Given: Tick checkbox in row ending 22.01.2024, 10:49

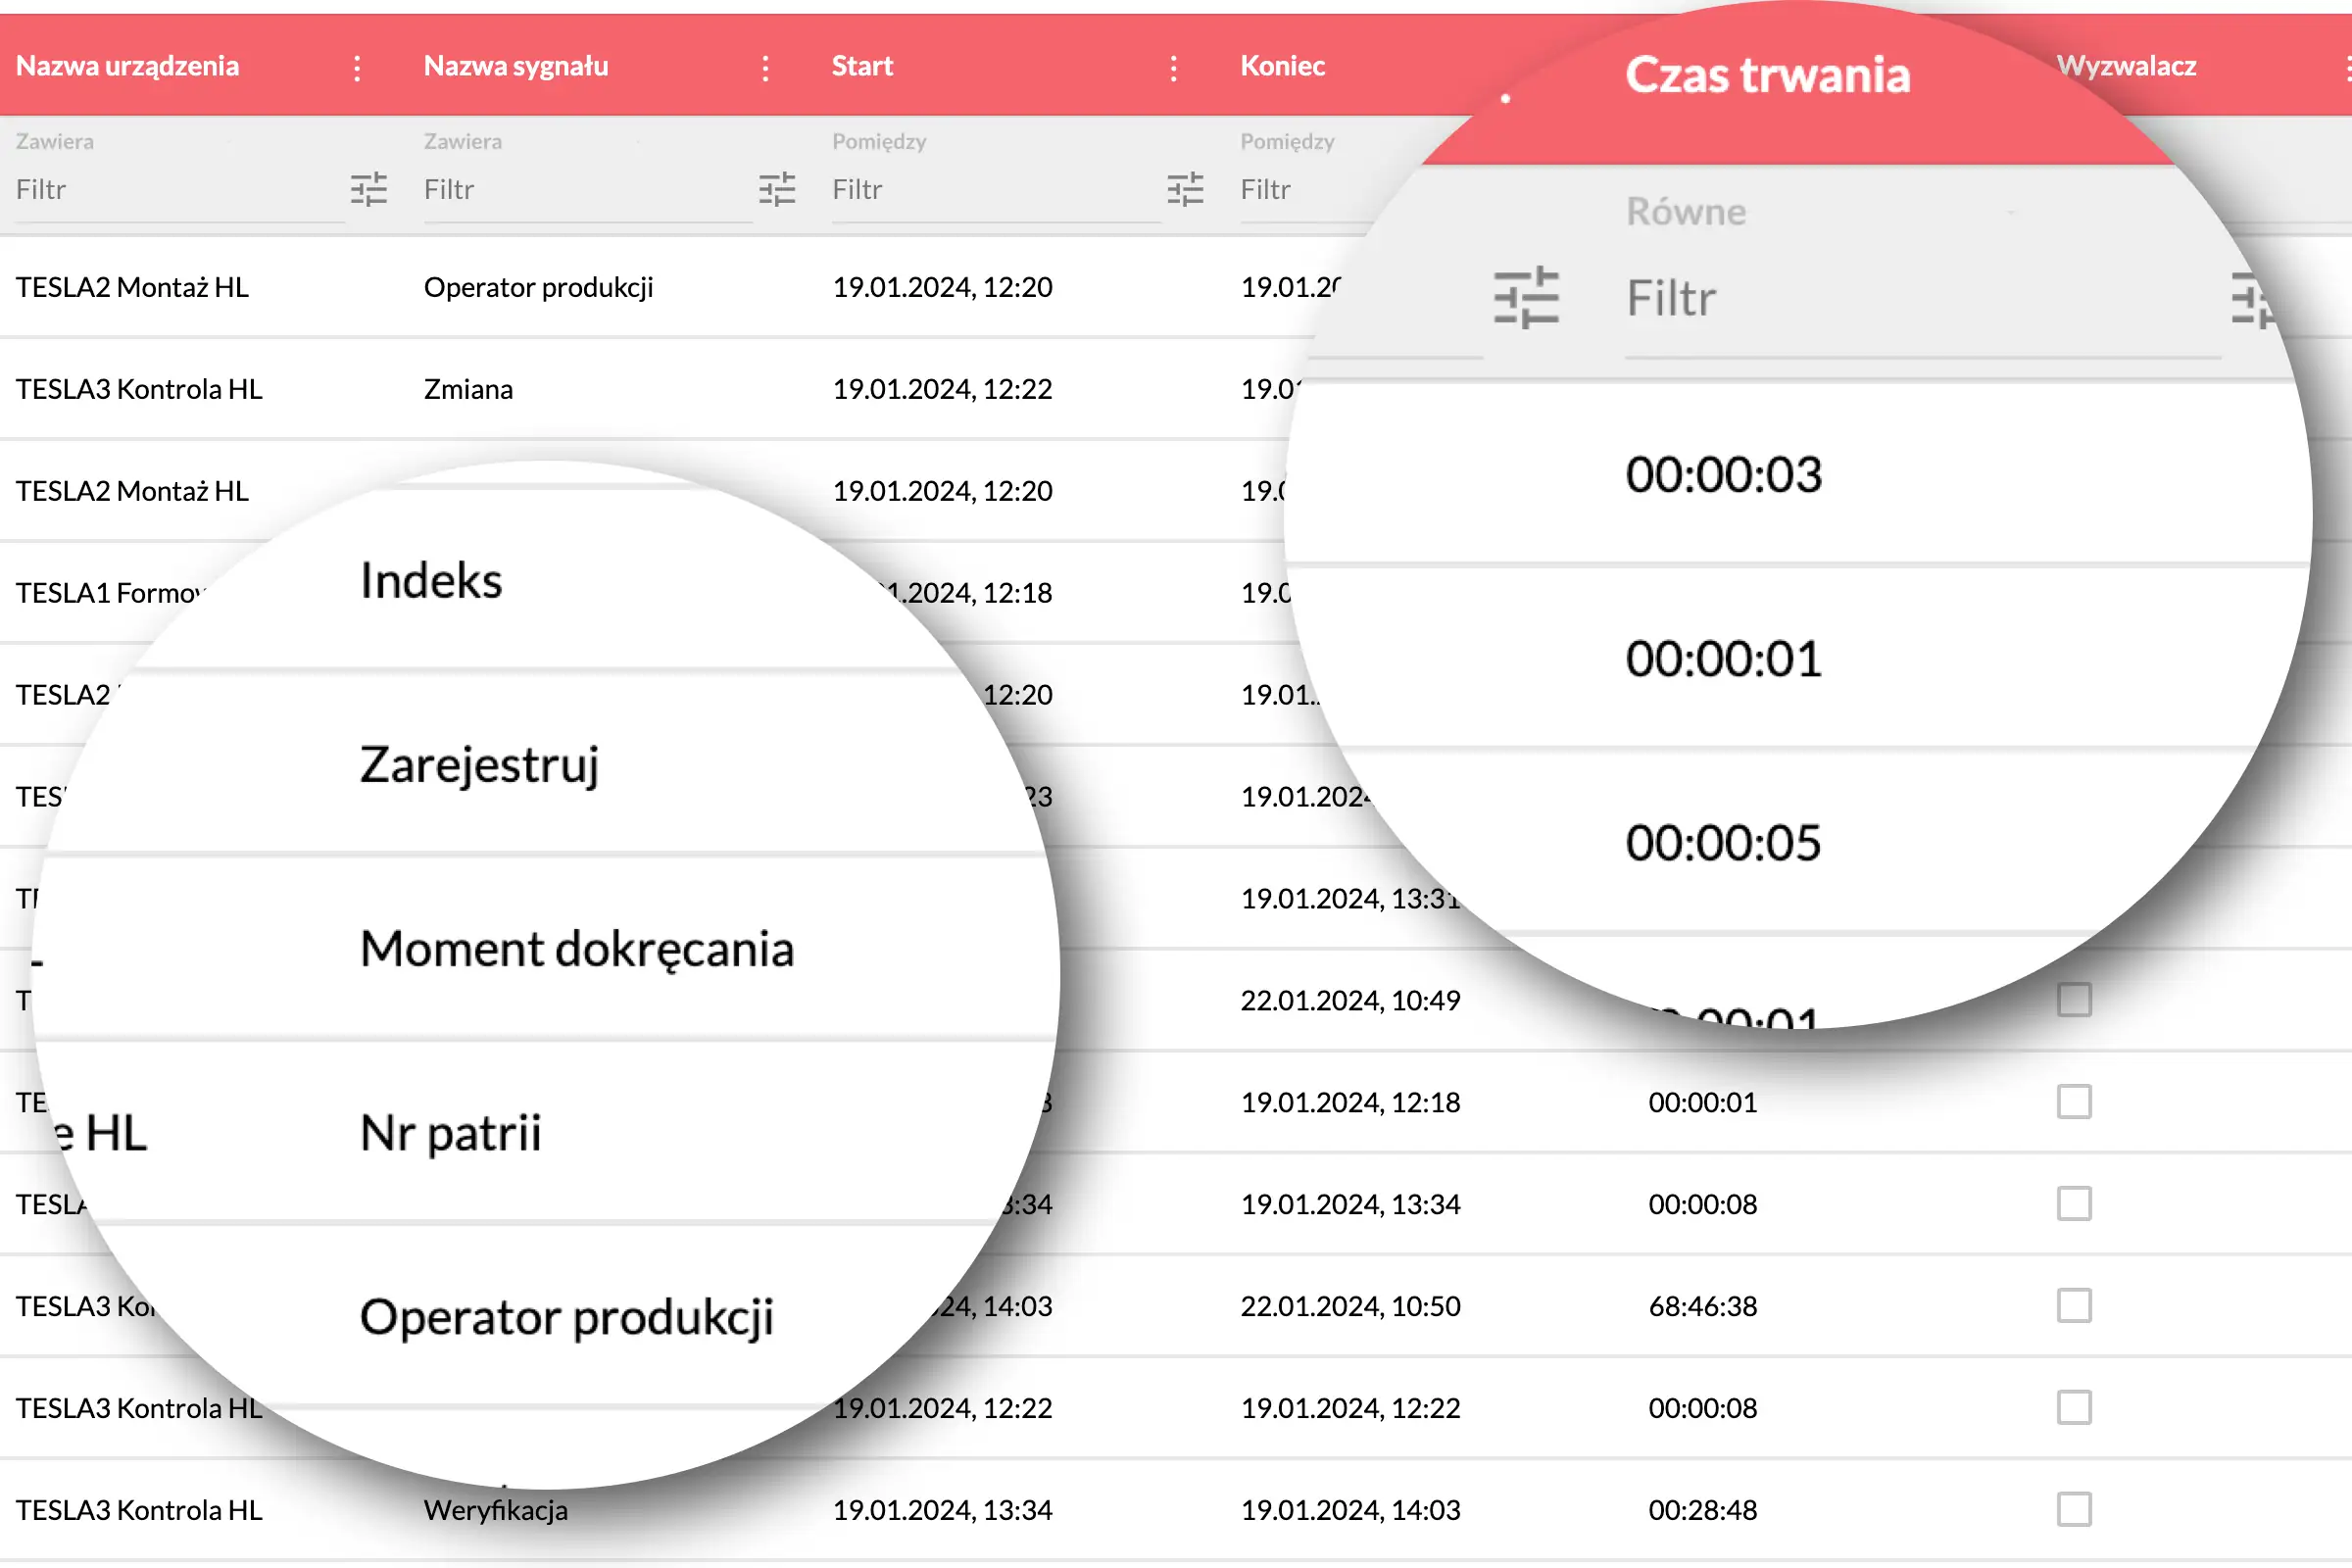Looking at the screenshot, I should (x=2074, y=999).
